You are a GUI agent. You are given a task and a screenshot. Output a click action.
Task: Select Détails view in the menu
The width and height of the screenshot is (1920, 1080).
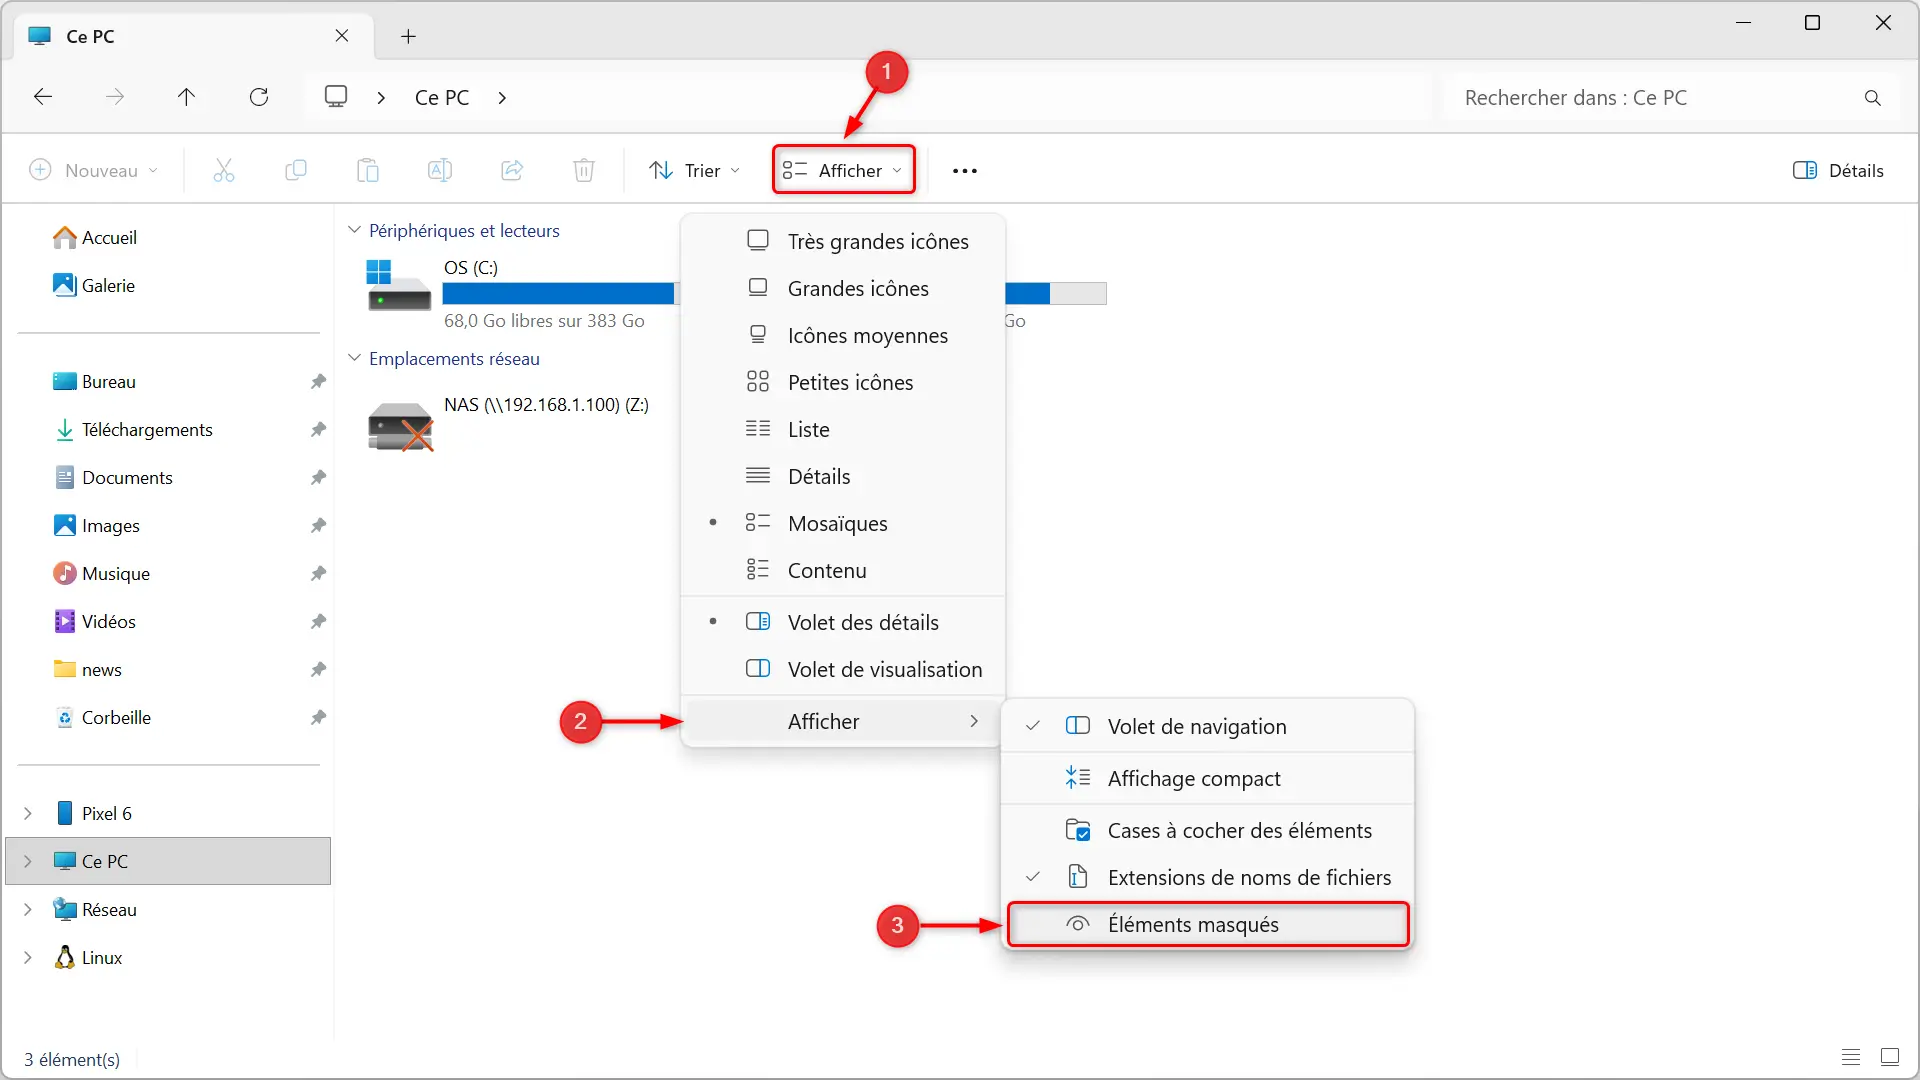[x=843, y=476]
